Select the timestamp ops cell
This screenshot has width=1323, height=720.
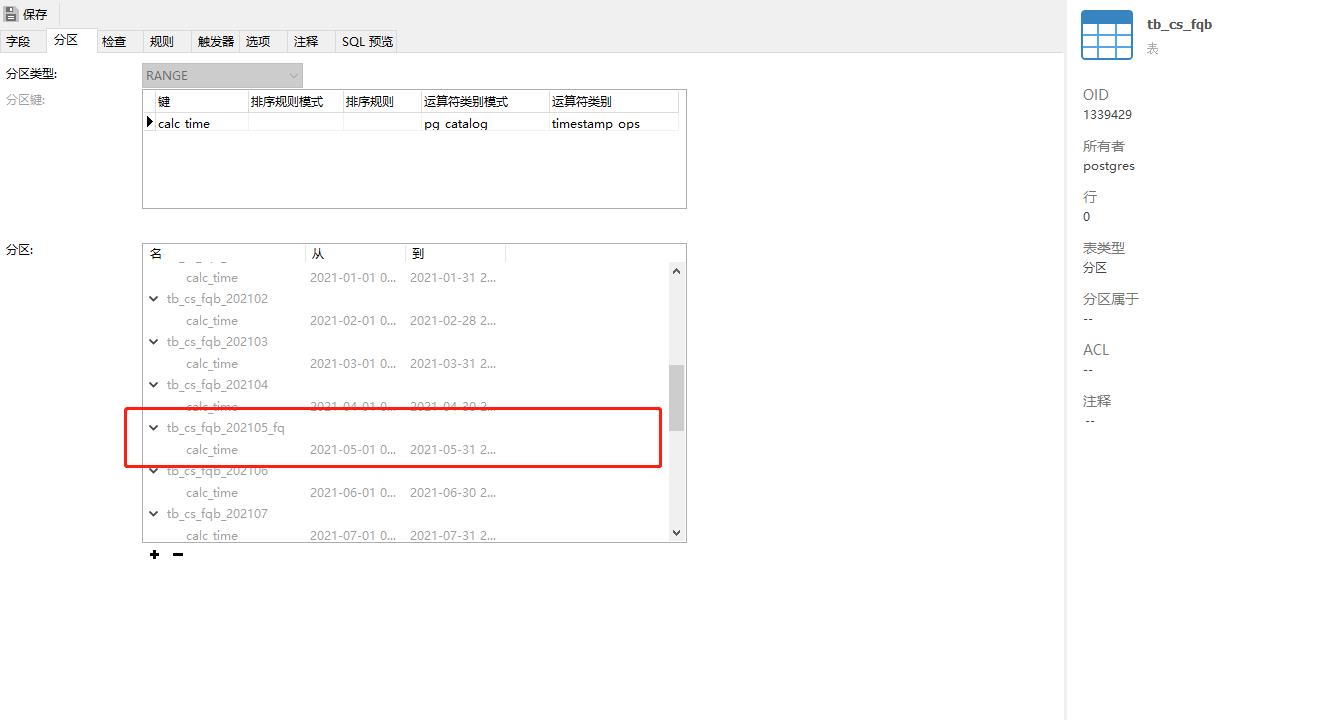(614, 123)
